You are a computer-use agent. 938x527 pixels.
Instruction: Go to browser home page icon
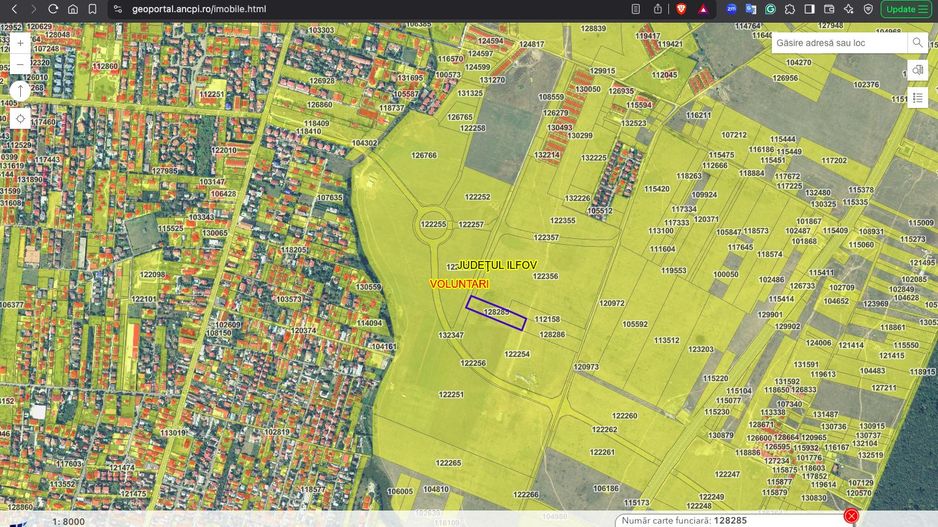tap(73, 9)
